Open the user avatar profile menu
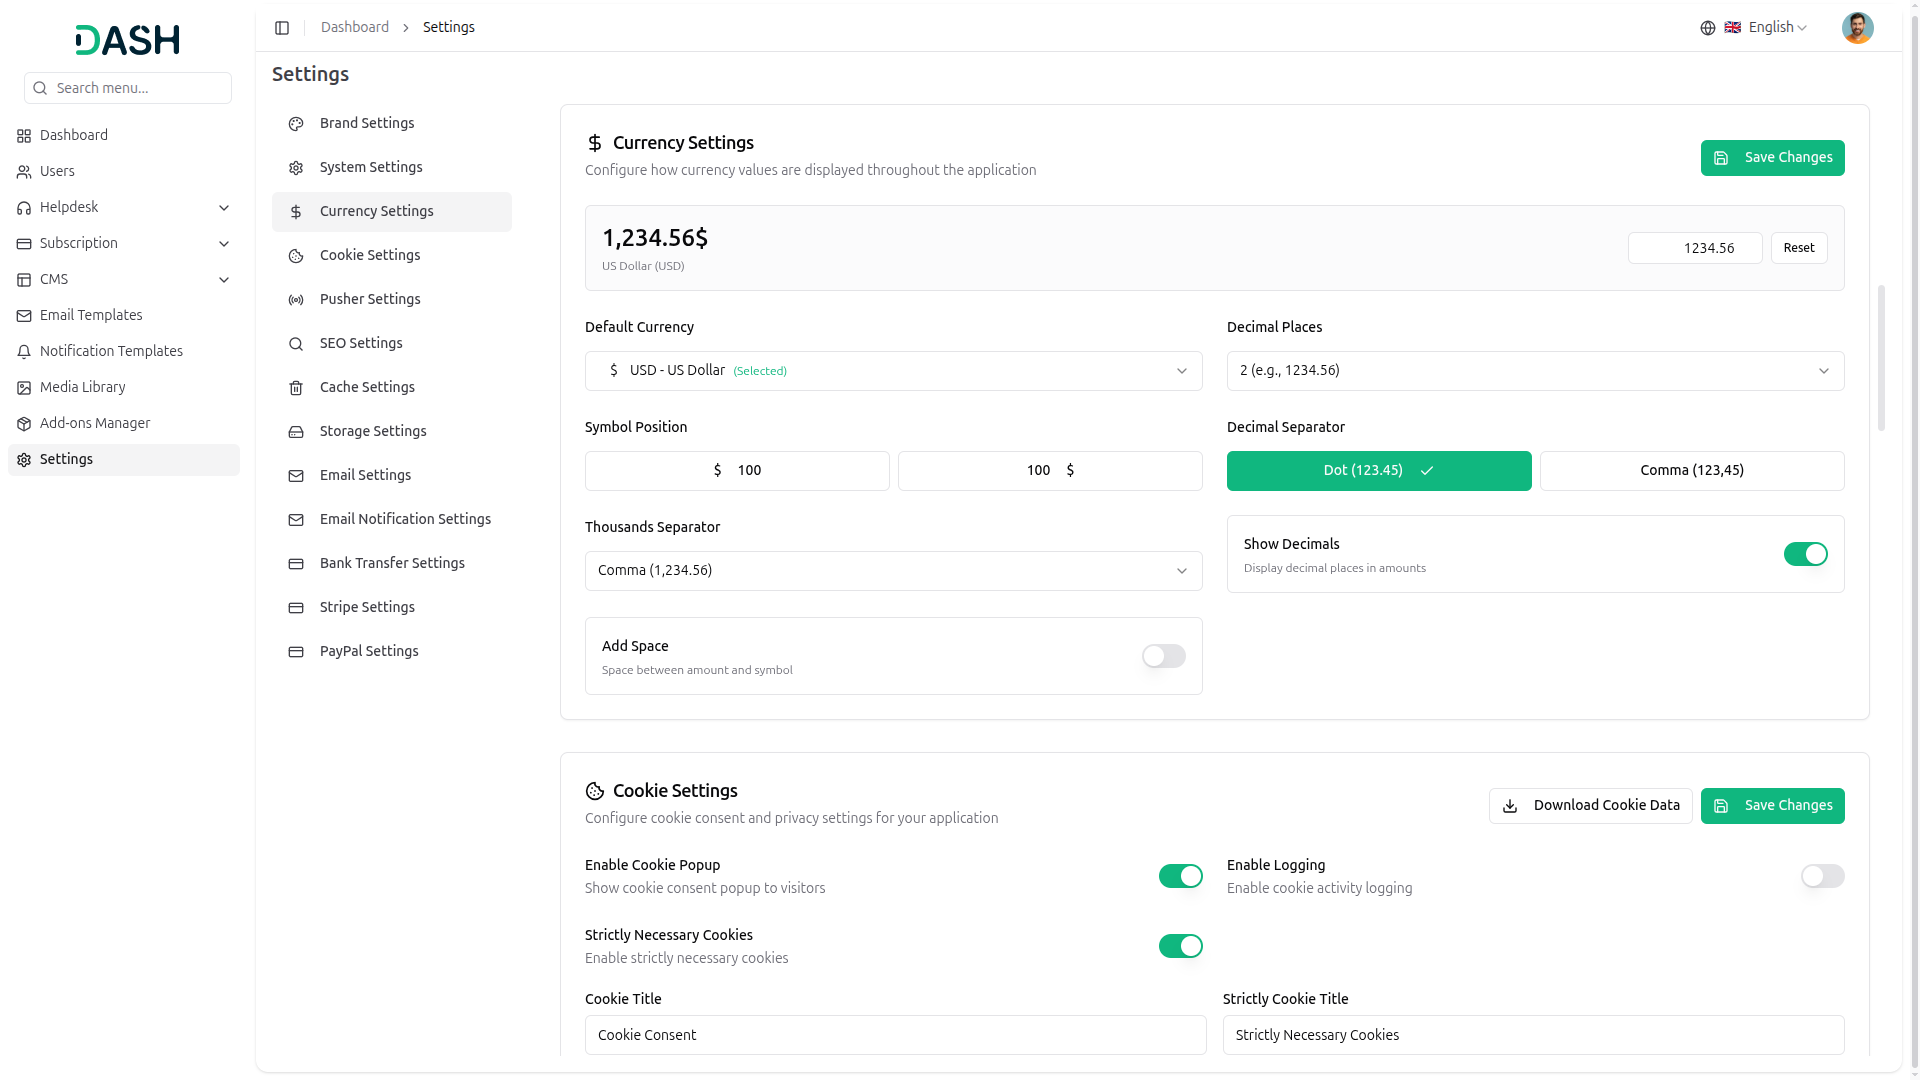1920x1080 pixels. click(1857, 28)
